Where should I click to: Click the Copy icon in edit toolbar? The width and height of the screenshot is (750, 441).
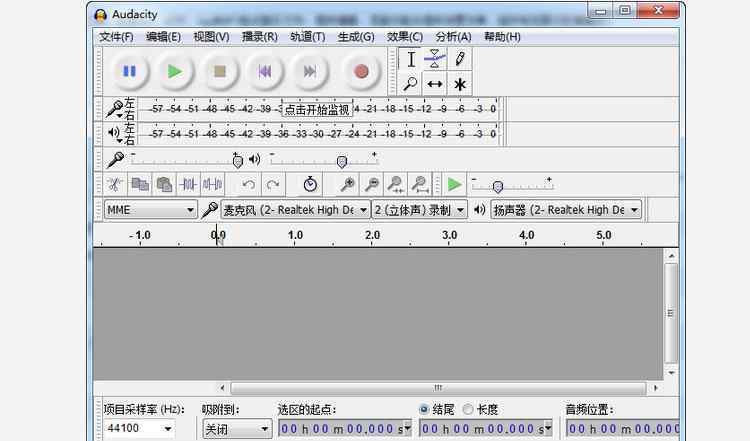[x=140, y=185]
